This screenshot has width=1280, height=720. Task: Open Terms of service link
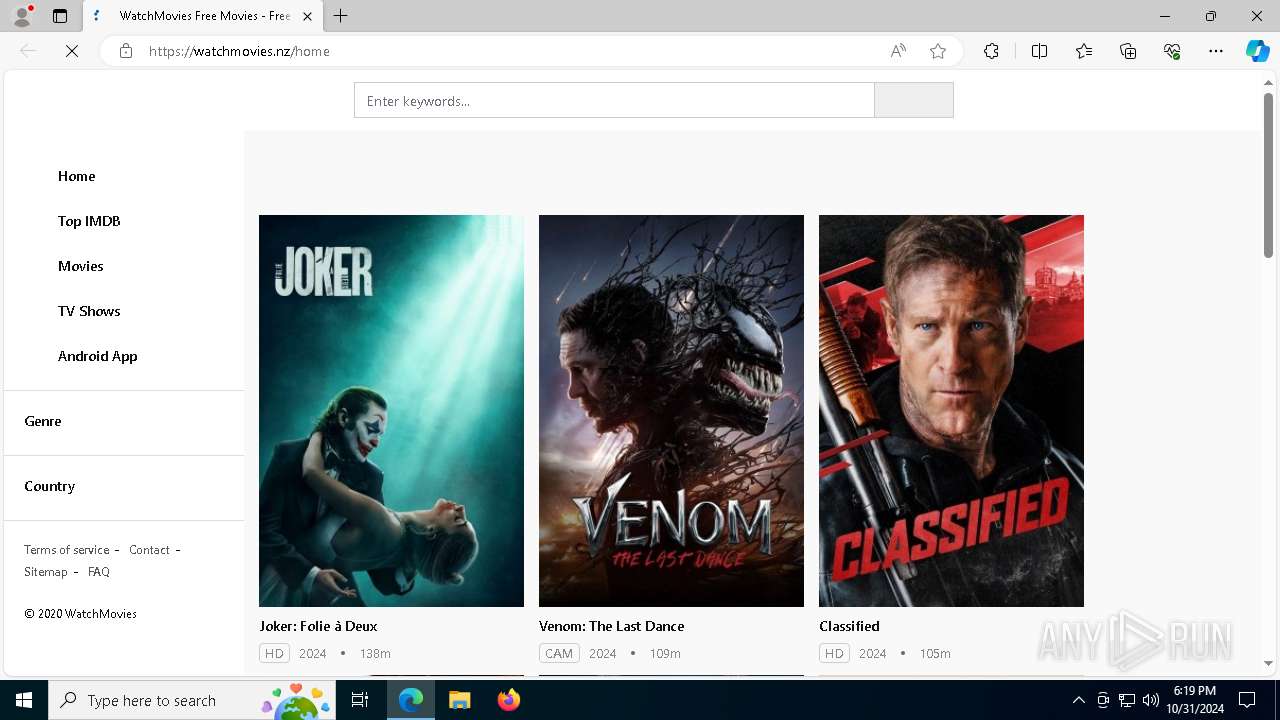[67, 550]
